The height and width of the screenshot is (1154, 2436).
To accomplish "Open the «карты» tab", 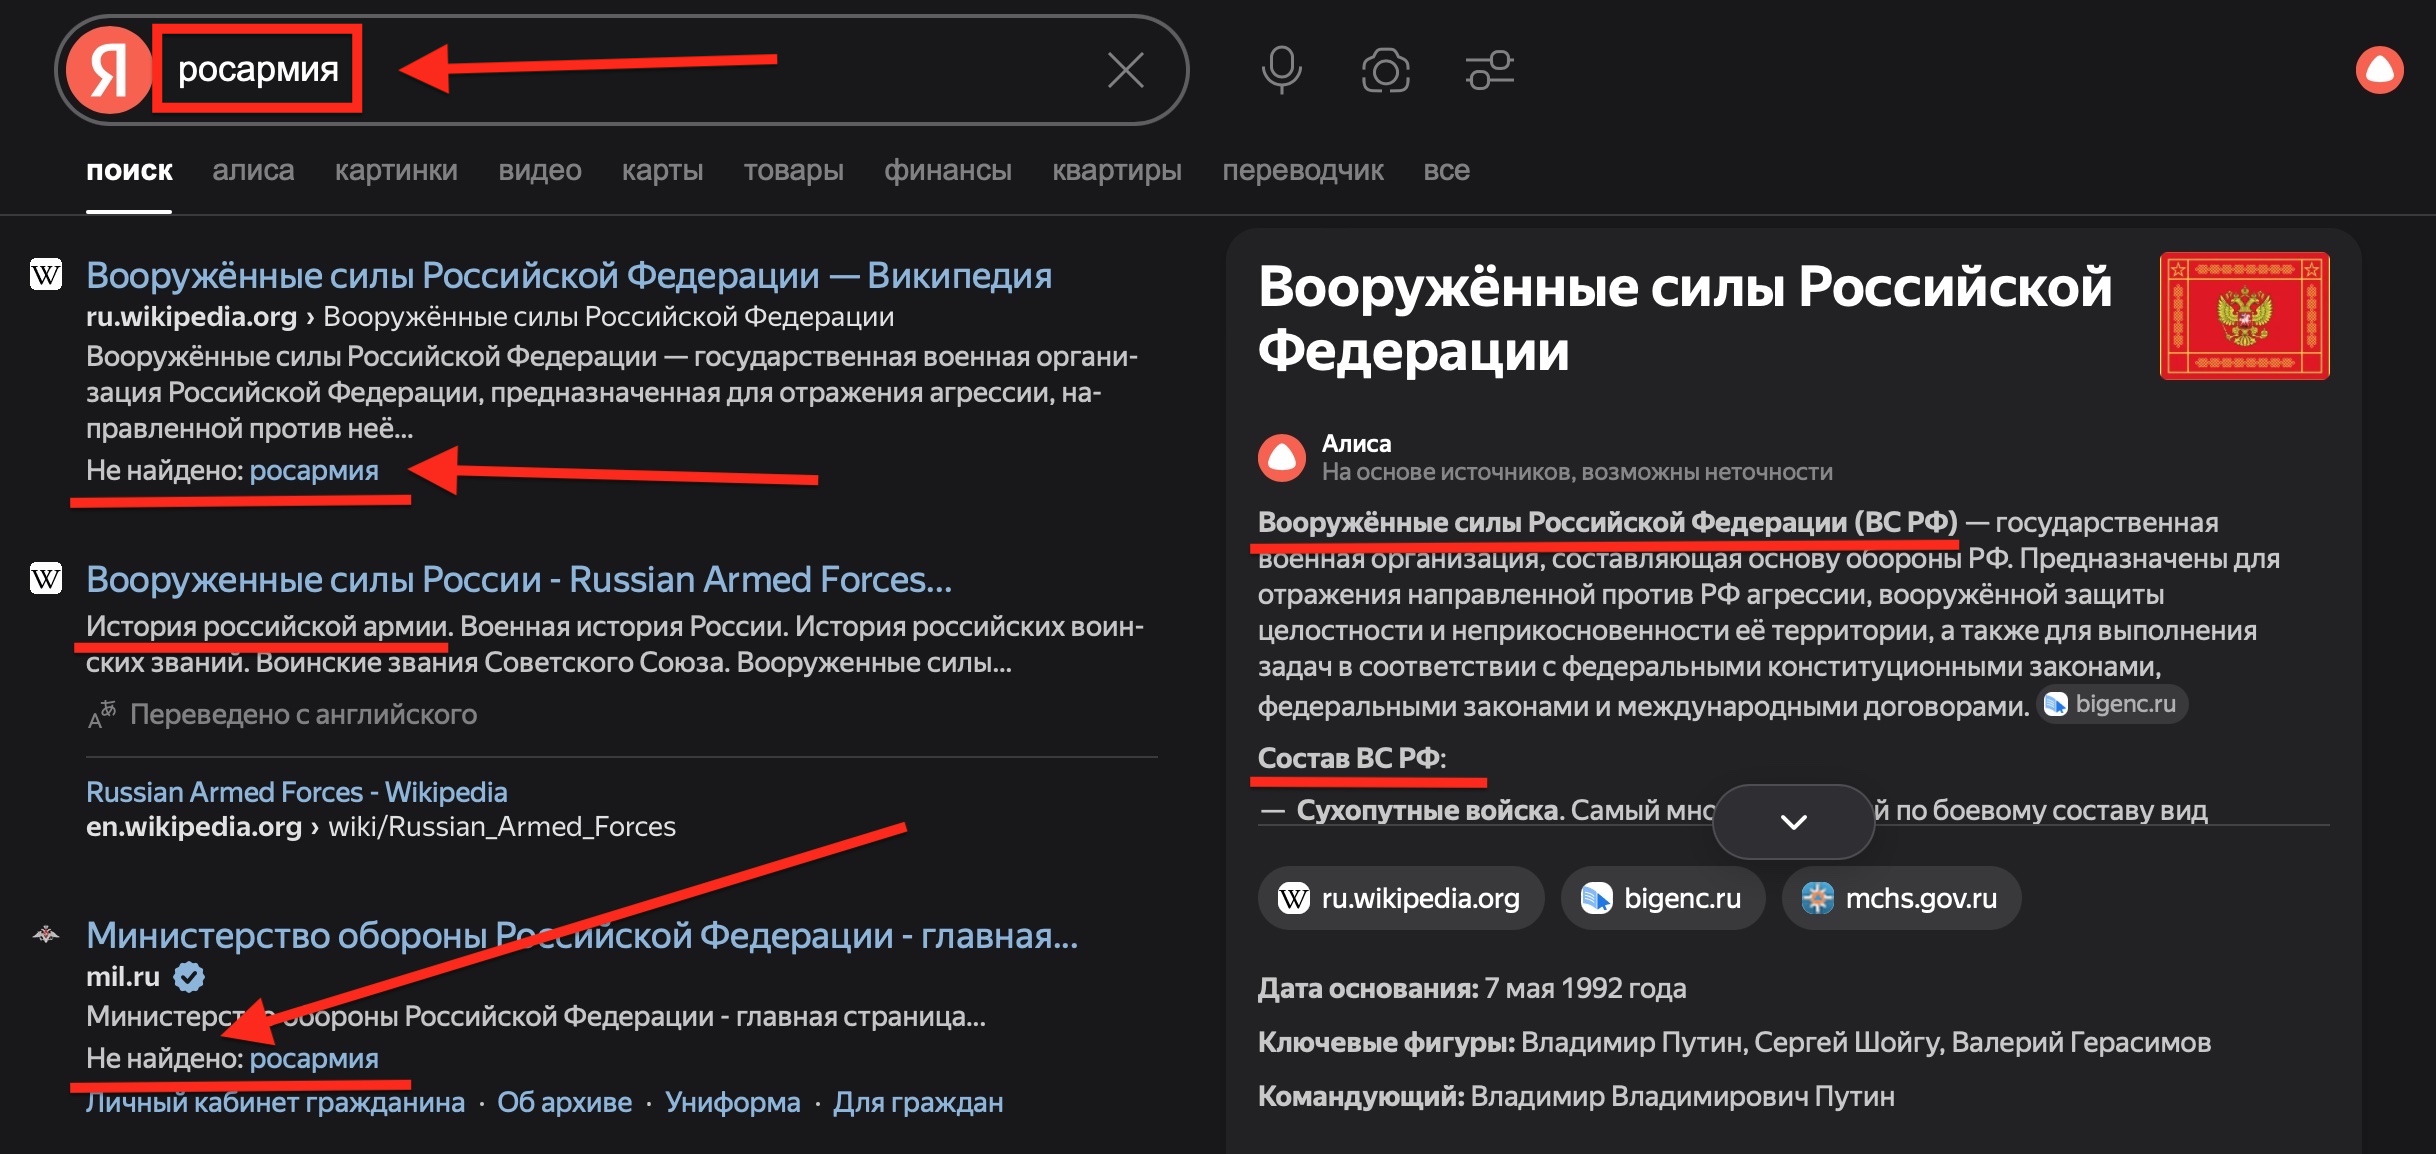I will pos(662,170).
